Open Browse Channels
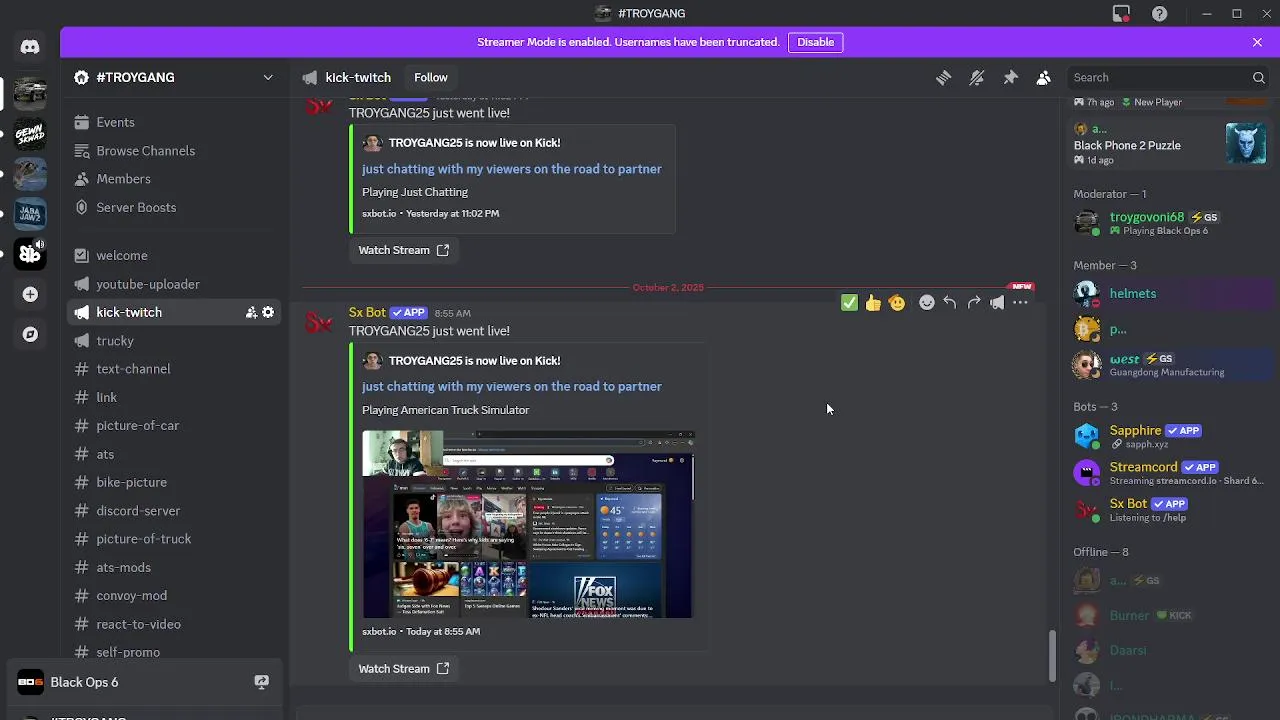 pyautogui.click(x=174, y=150)
